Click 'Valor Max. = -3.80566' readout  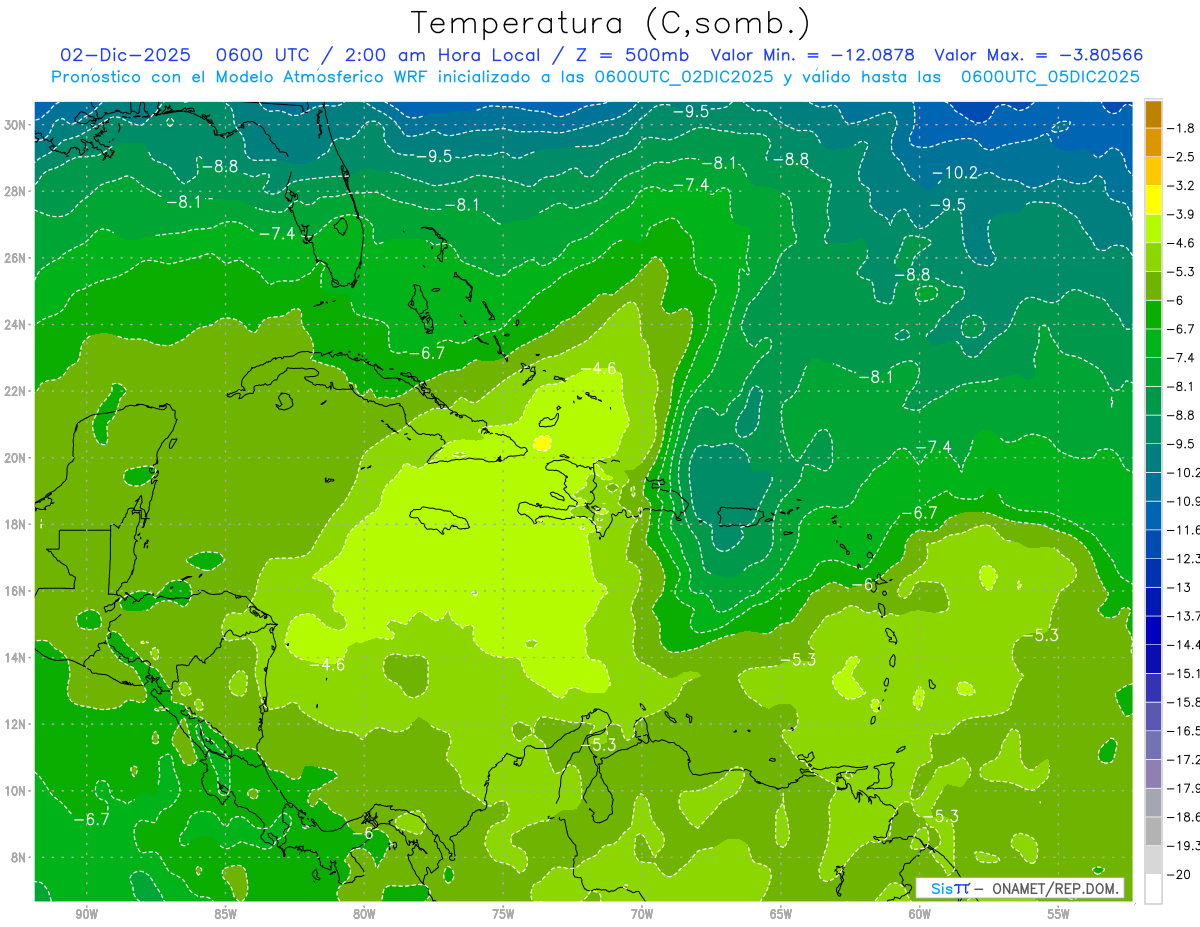tap(1038, 55)
